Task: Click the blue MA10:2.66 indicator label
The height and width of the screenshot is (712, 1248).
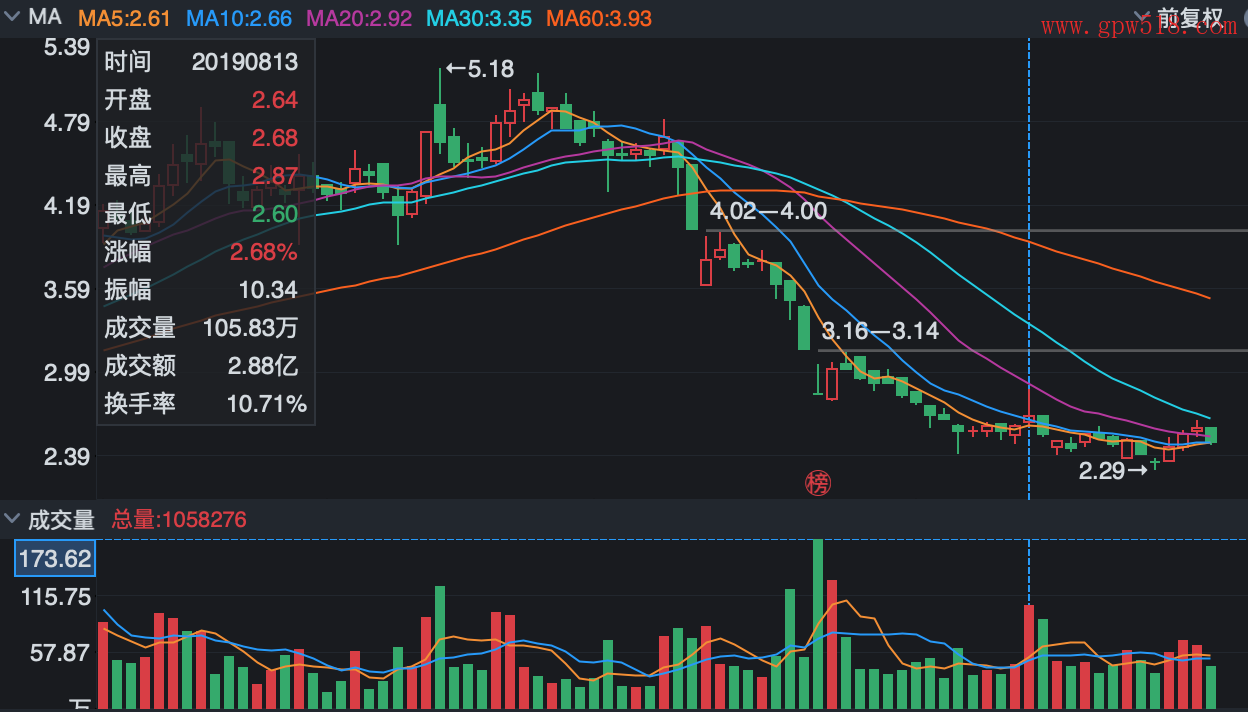Action: [x=239, y=18]
